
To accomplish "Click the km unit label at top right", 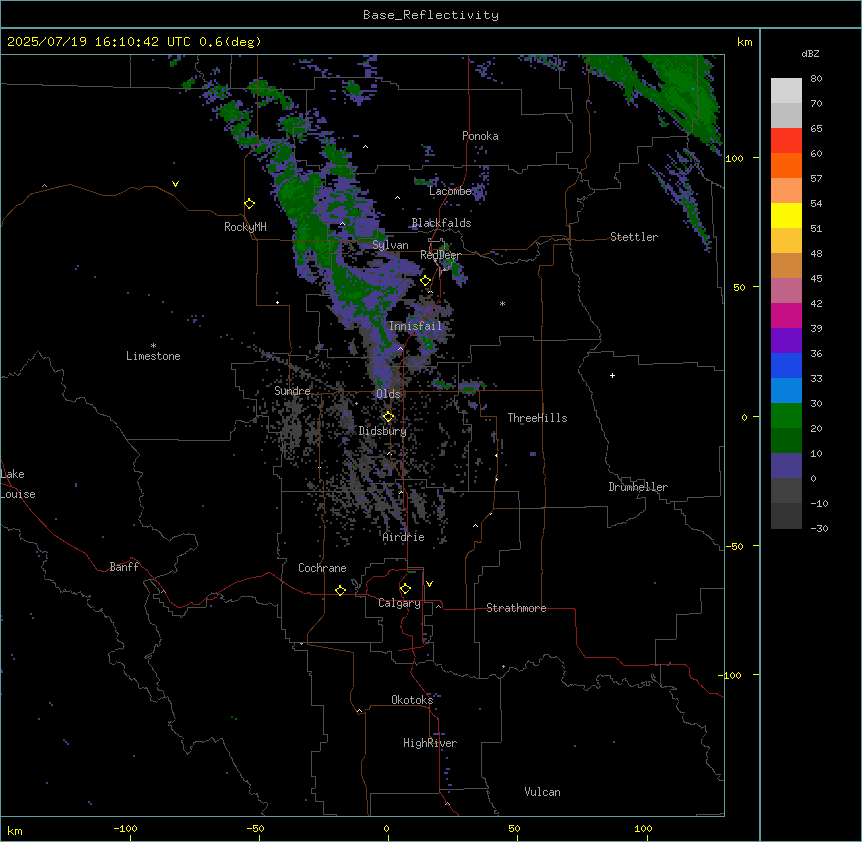I will point(744,42).
